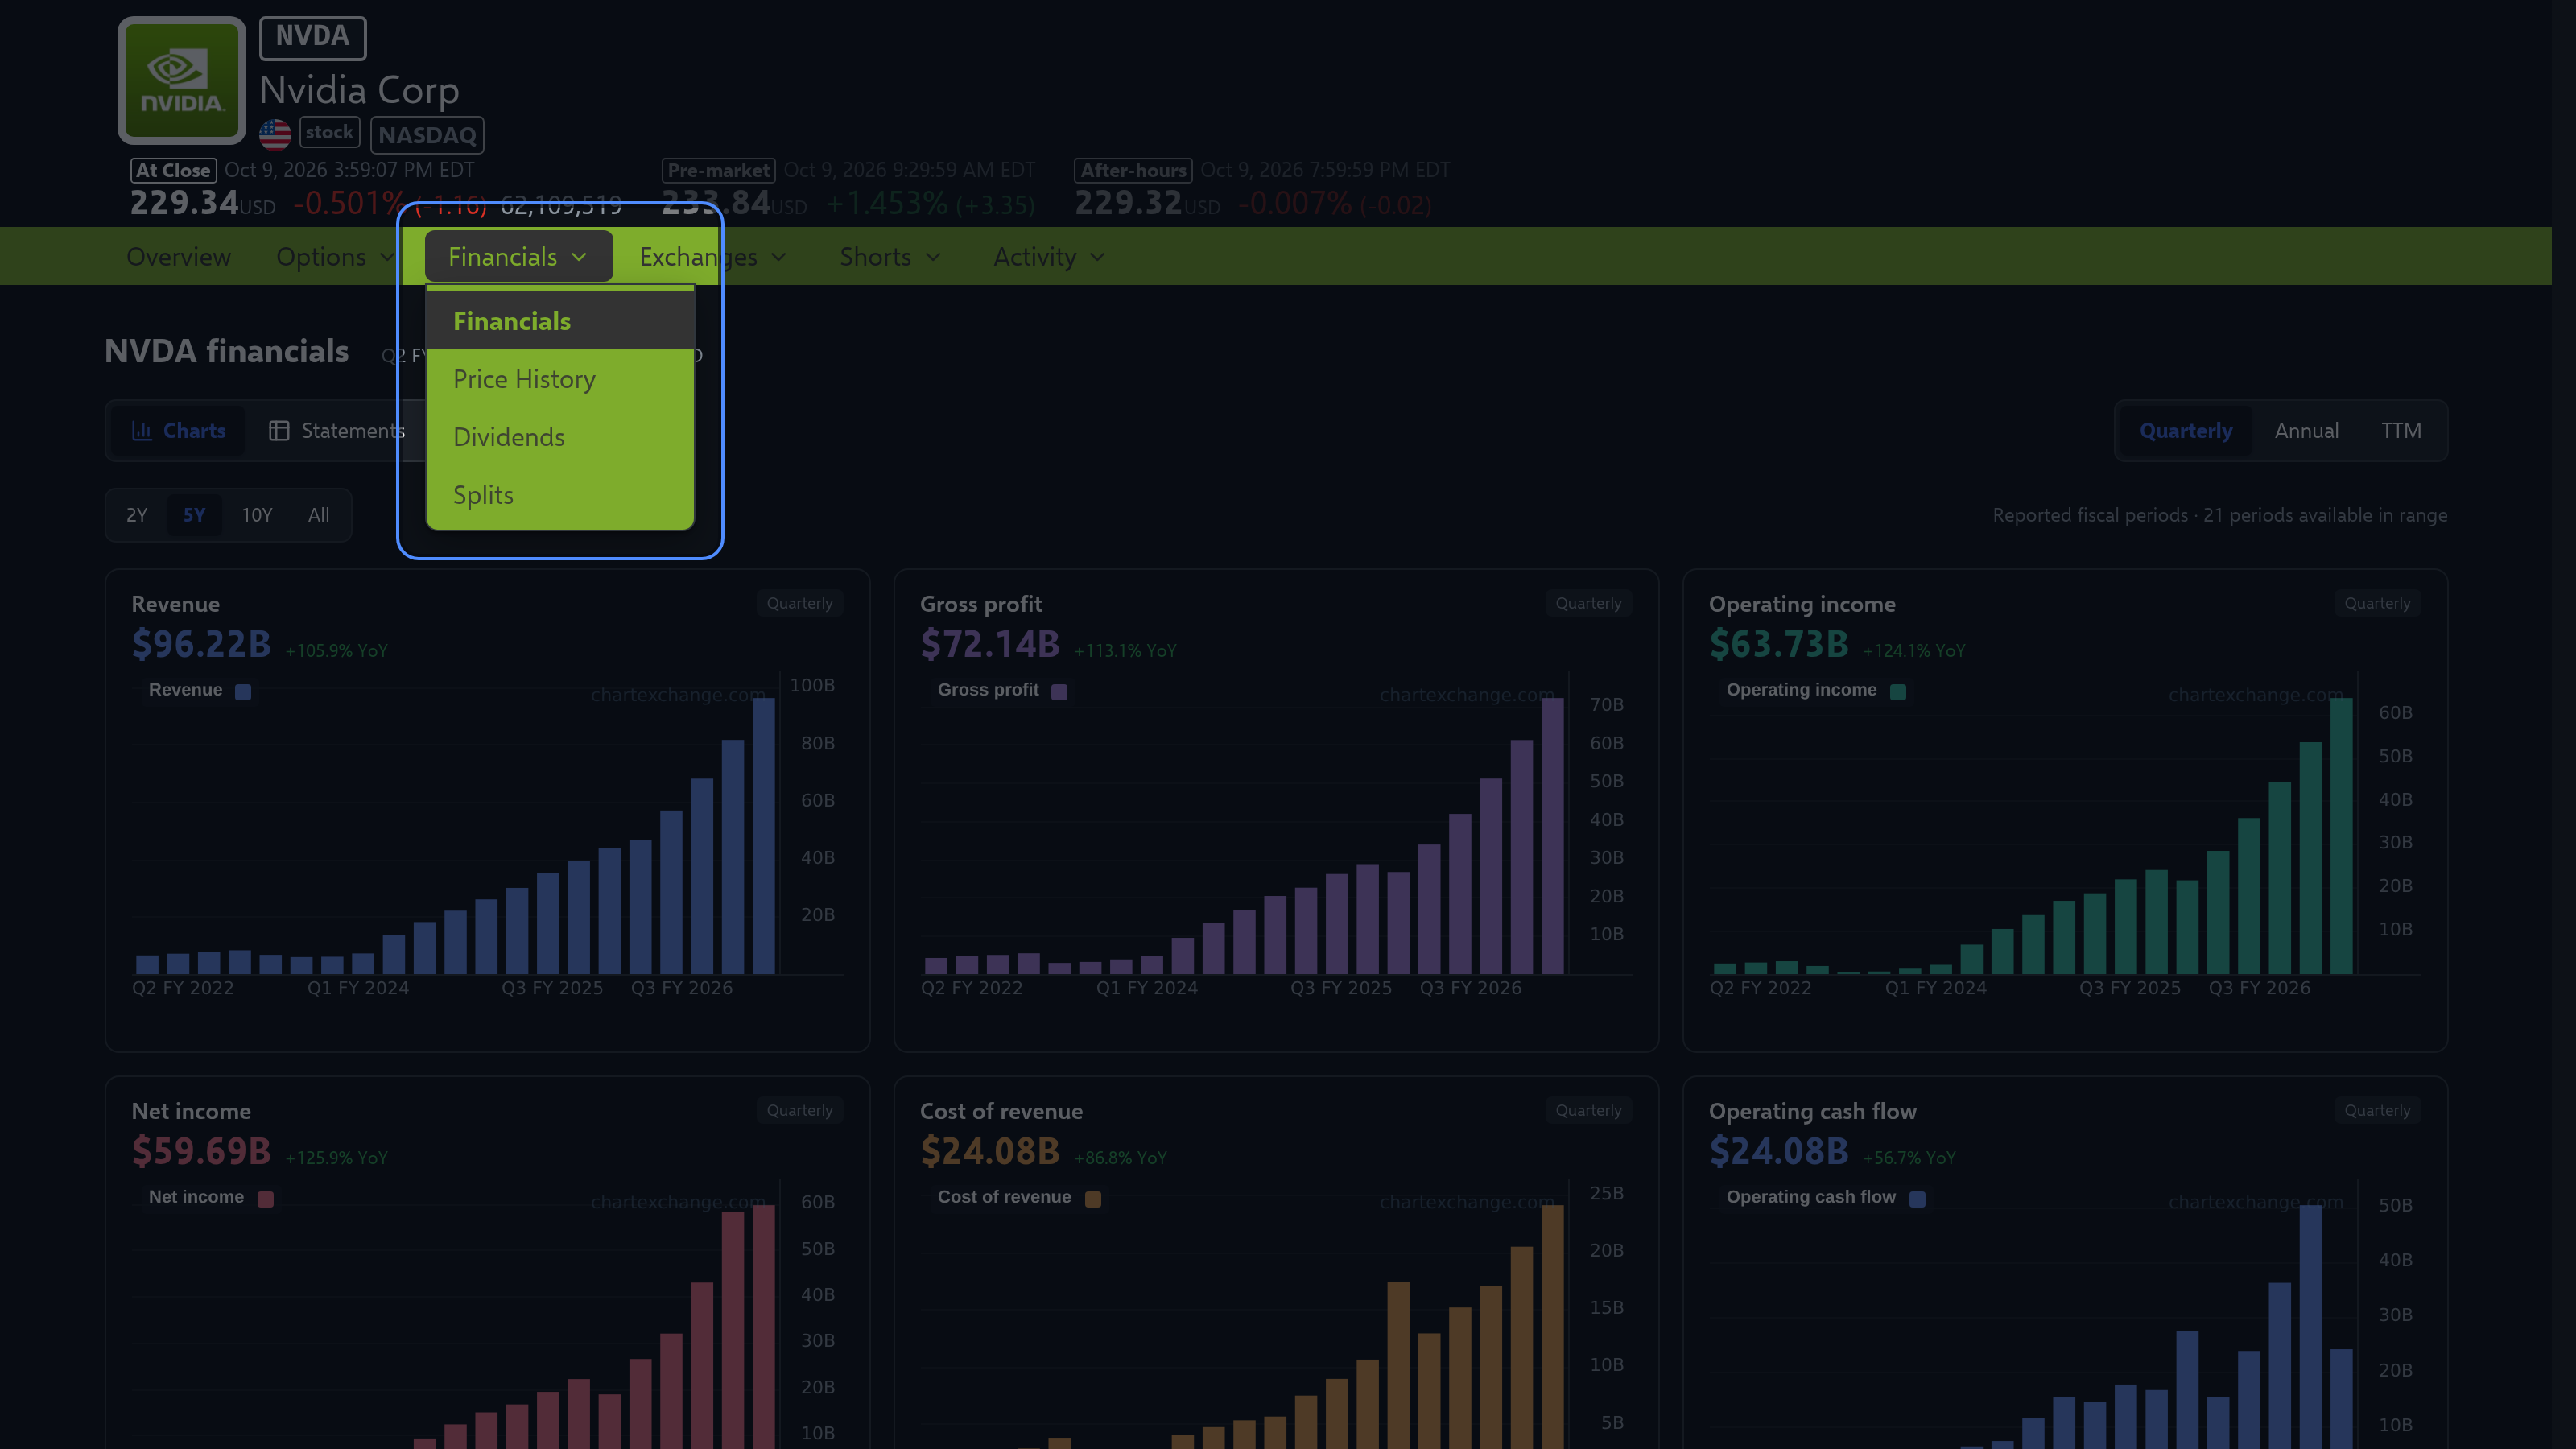Click the Gross profit legend color square
The height and width of the screenshot is (1449, 2576).
(x=1060, y=692)
